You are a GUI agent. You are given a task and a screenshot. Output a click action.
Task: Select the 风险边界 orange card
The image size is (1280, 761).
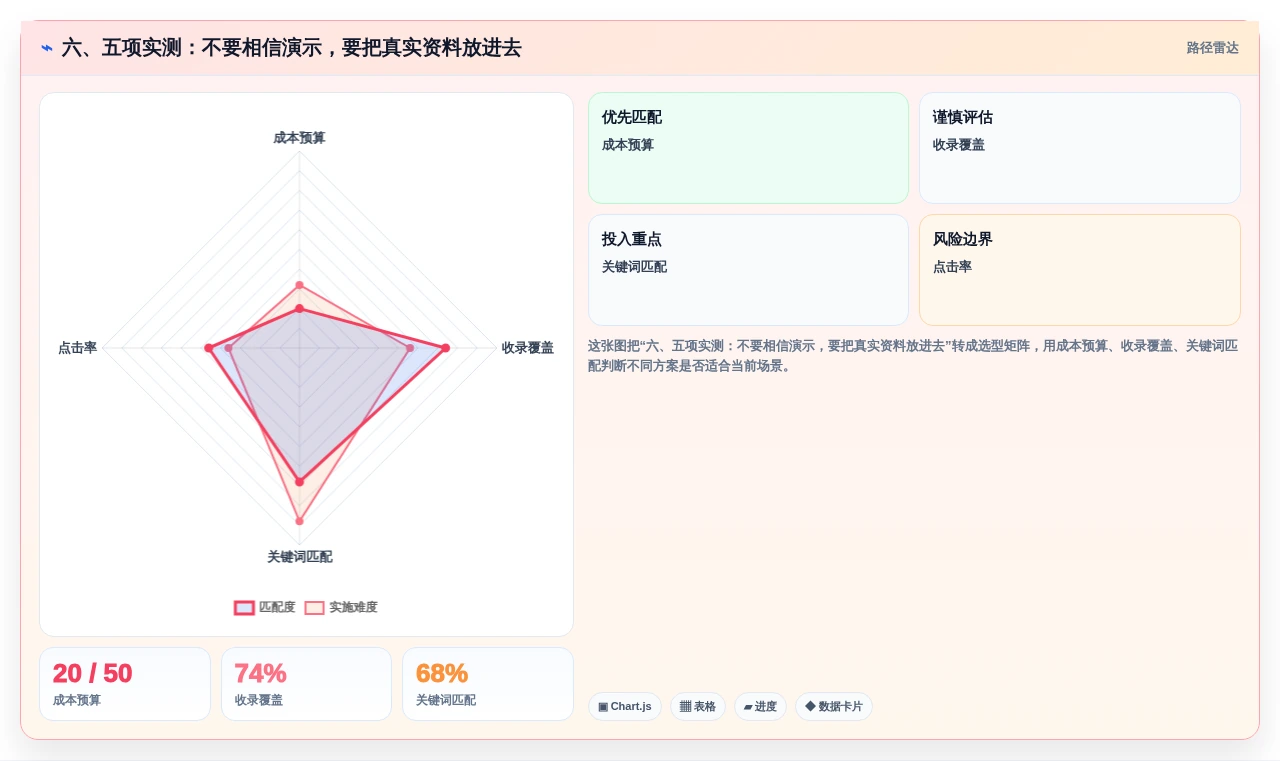click(x=1080, y=270)
